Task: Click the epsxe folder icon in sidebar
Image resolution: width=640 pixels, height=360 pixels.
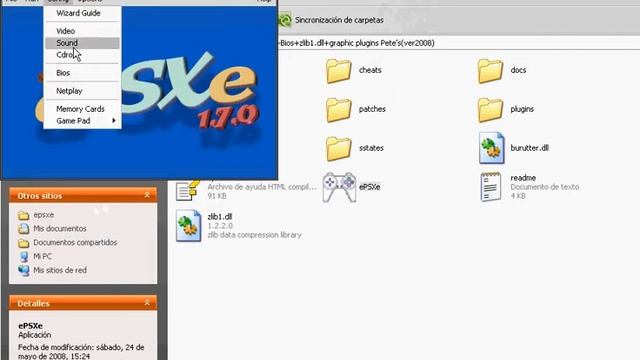Action: (x=24, y=215)
